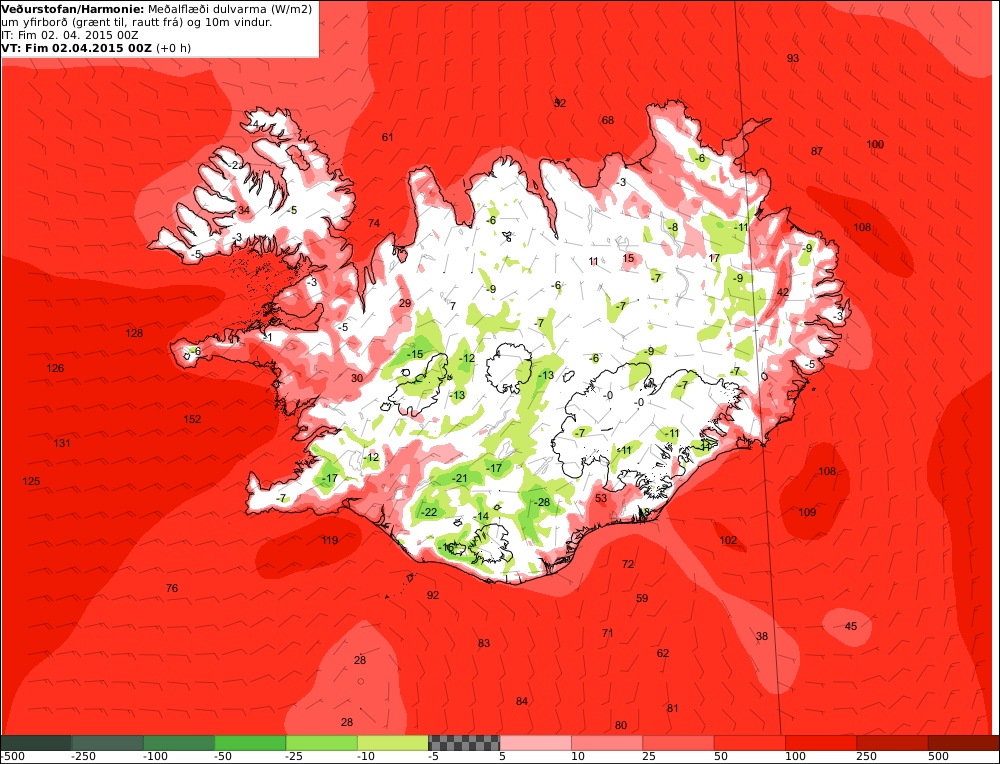Click the value 74 near the Westfjords
Image resolution: width=1000 pixels, height=764 pixels.
pyautogui.click(x=374, y=223)
